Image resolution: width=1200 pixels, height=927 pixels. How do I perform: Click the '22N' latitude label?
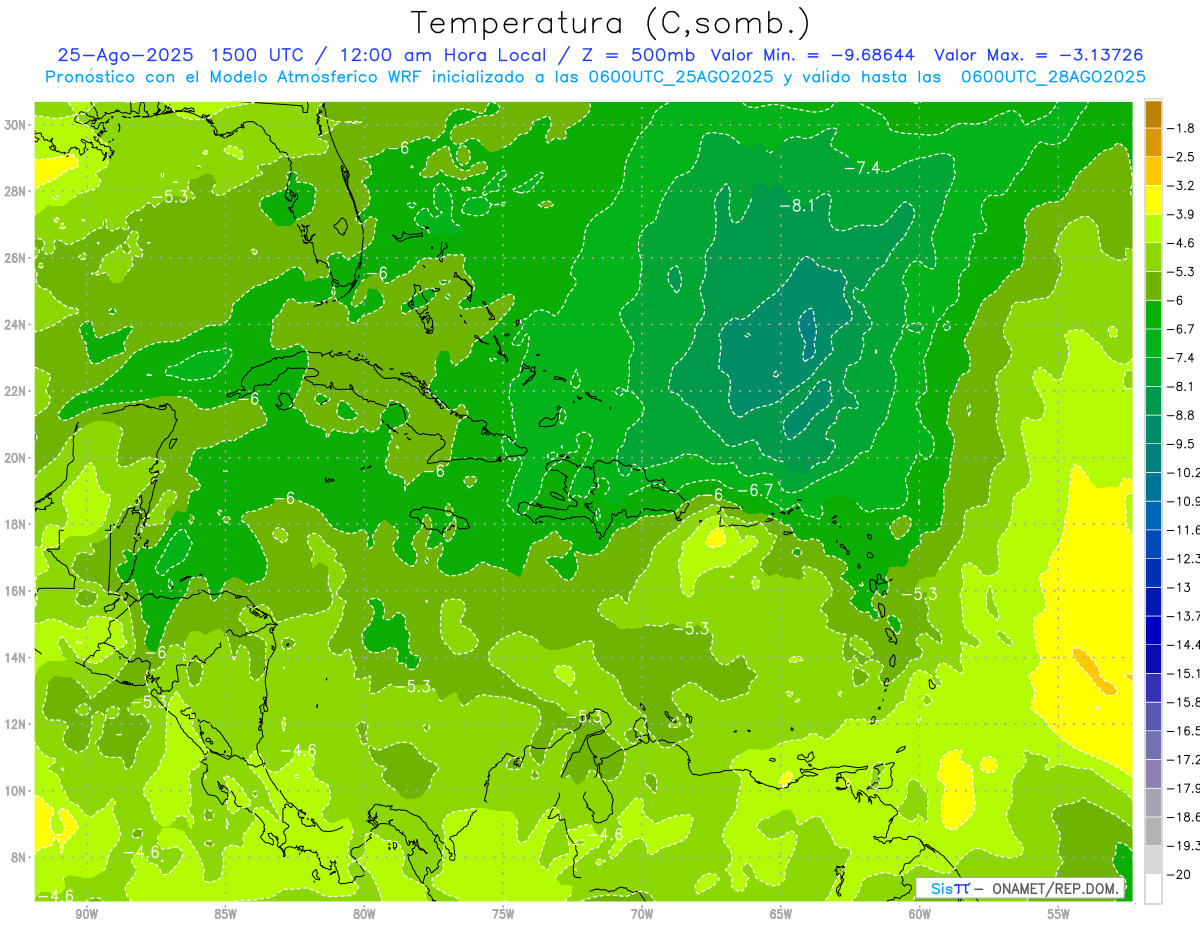click(x=17, y=391)
